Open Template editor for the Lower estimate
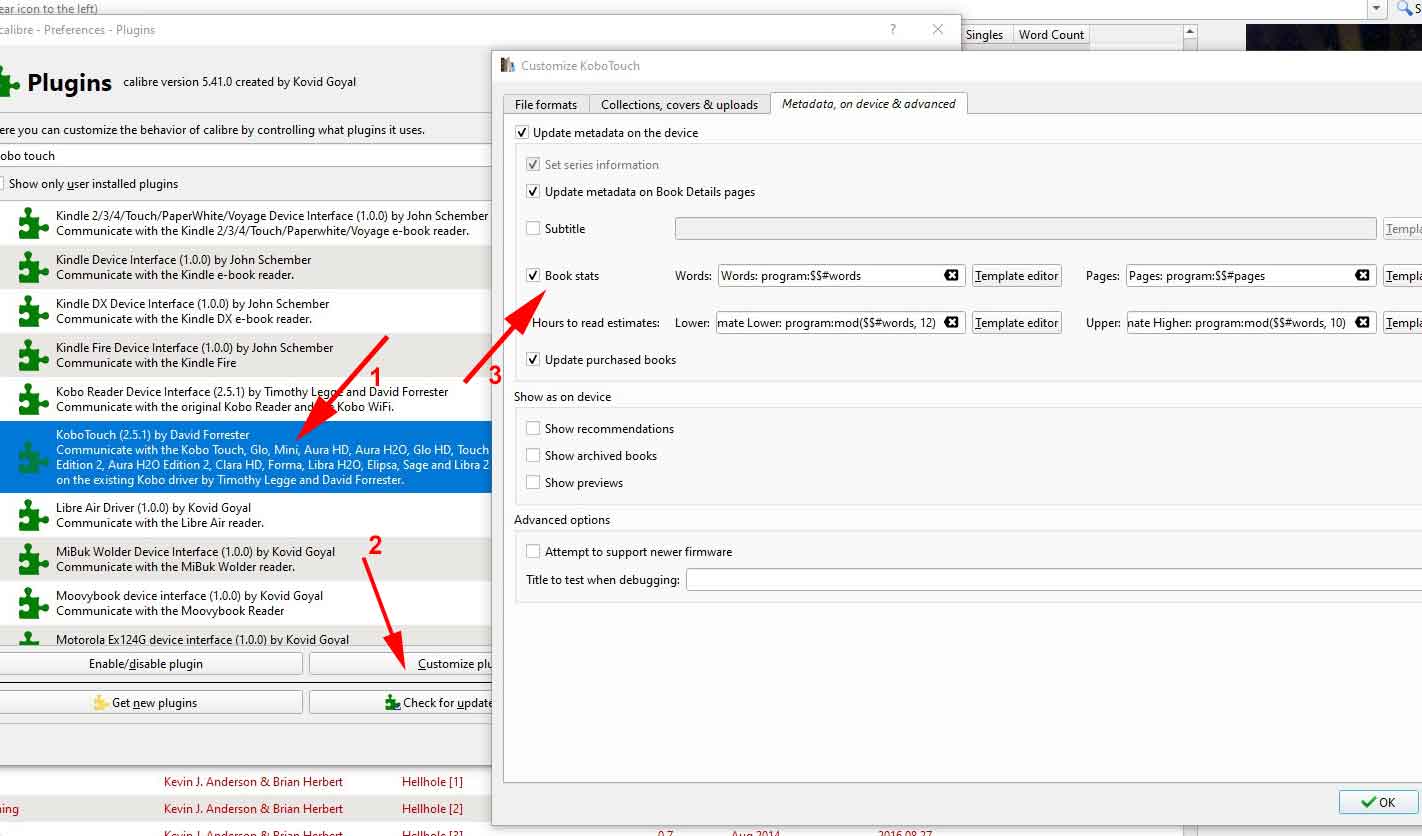1422x836 pixels. tap(1016, 323)
